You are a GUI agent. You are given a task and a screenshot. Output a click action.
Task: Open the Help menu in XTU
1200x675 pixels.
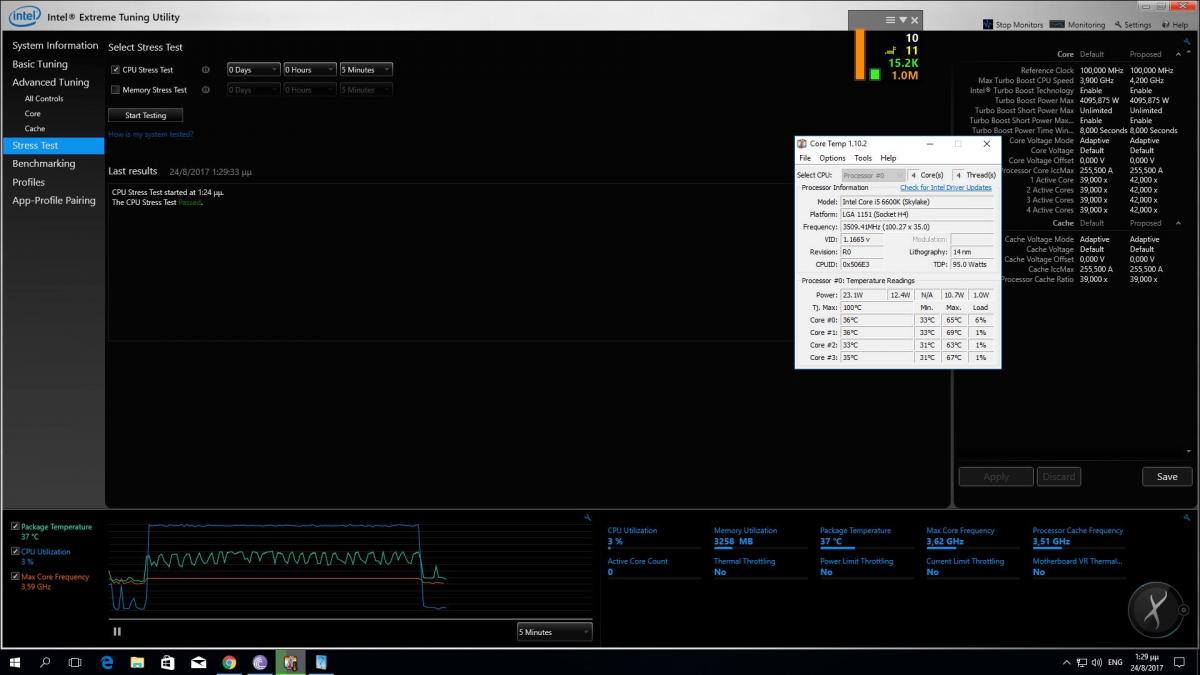pos(1175,25)
